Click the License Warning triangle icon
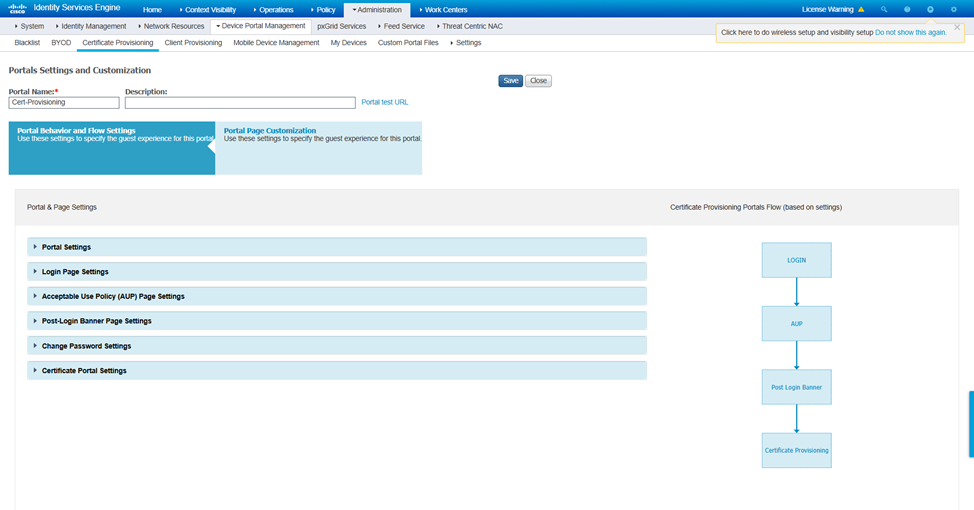This screenshot has width=974, height=510. point(861,9)
